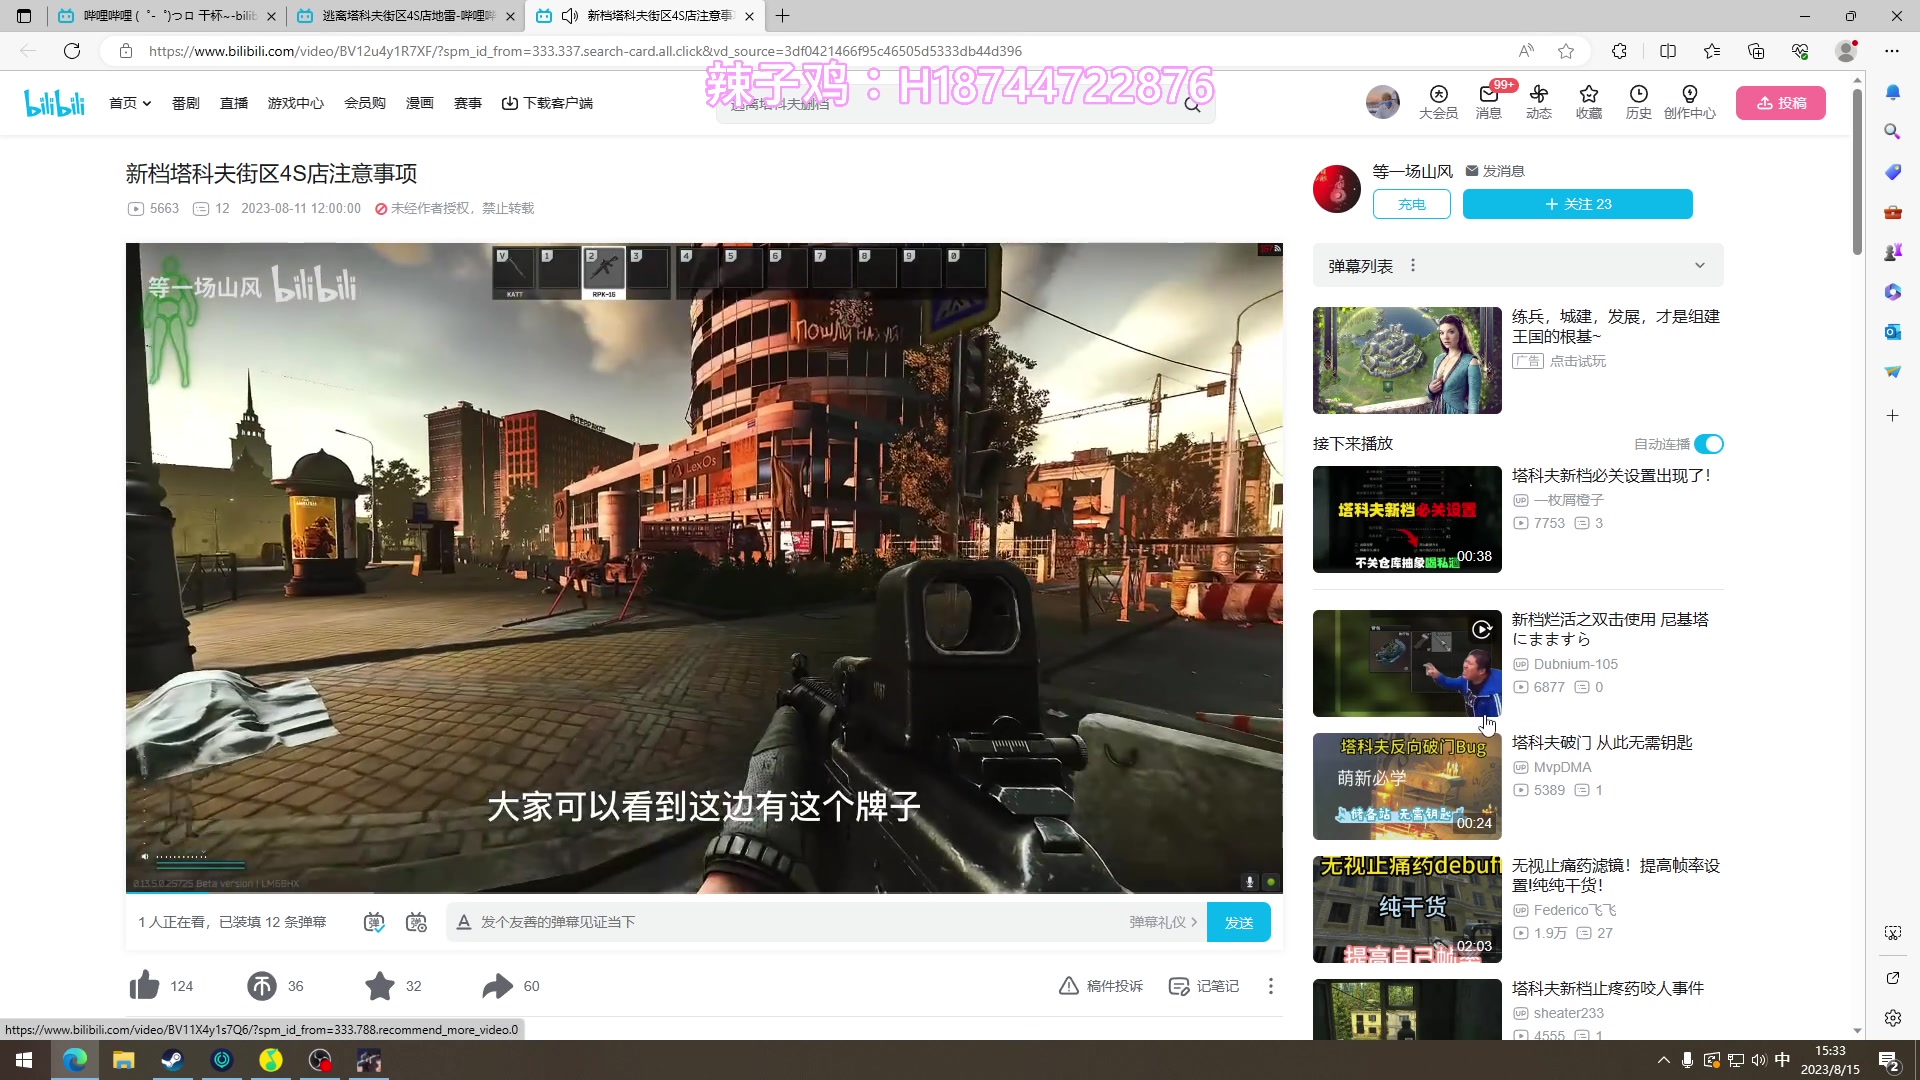The image size is (1920, 1080).
Task: Open the 大会员 icon
Action: pos(1438,102)
